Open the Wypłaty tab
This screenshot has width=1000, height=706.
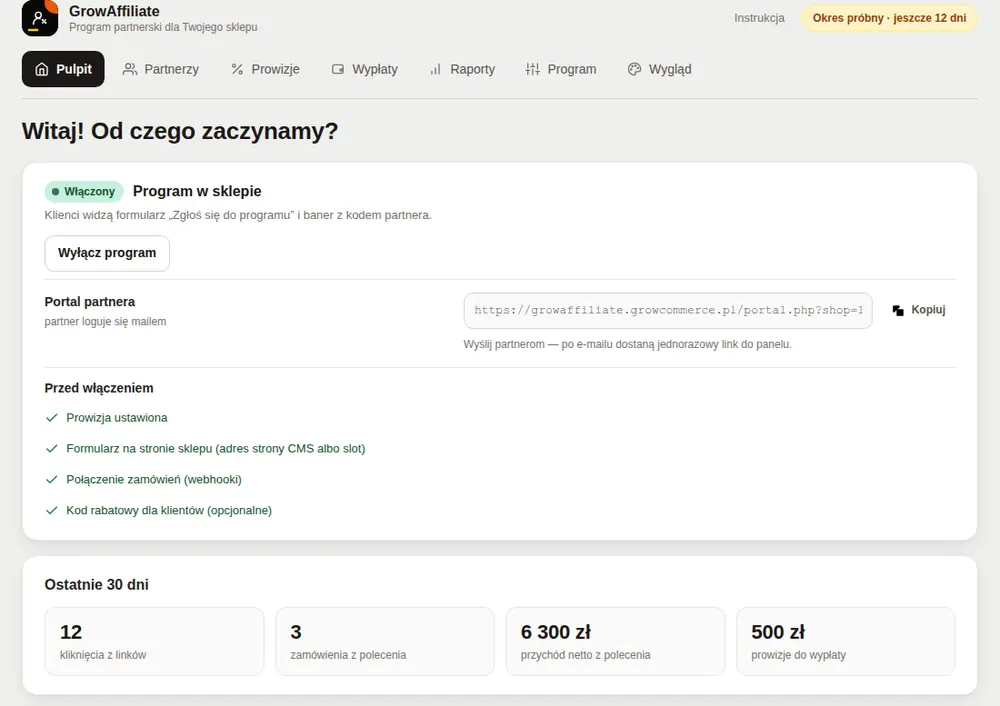[365, 69]
